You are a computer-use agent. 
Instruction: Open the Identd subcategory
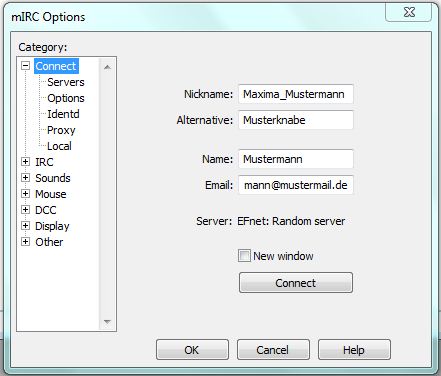(63, 114)
